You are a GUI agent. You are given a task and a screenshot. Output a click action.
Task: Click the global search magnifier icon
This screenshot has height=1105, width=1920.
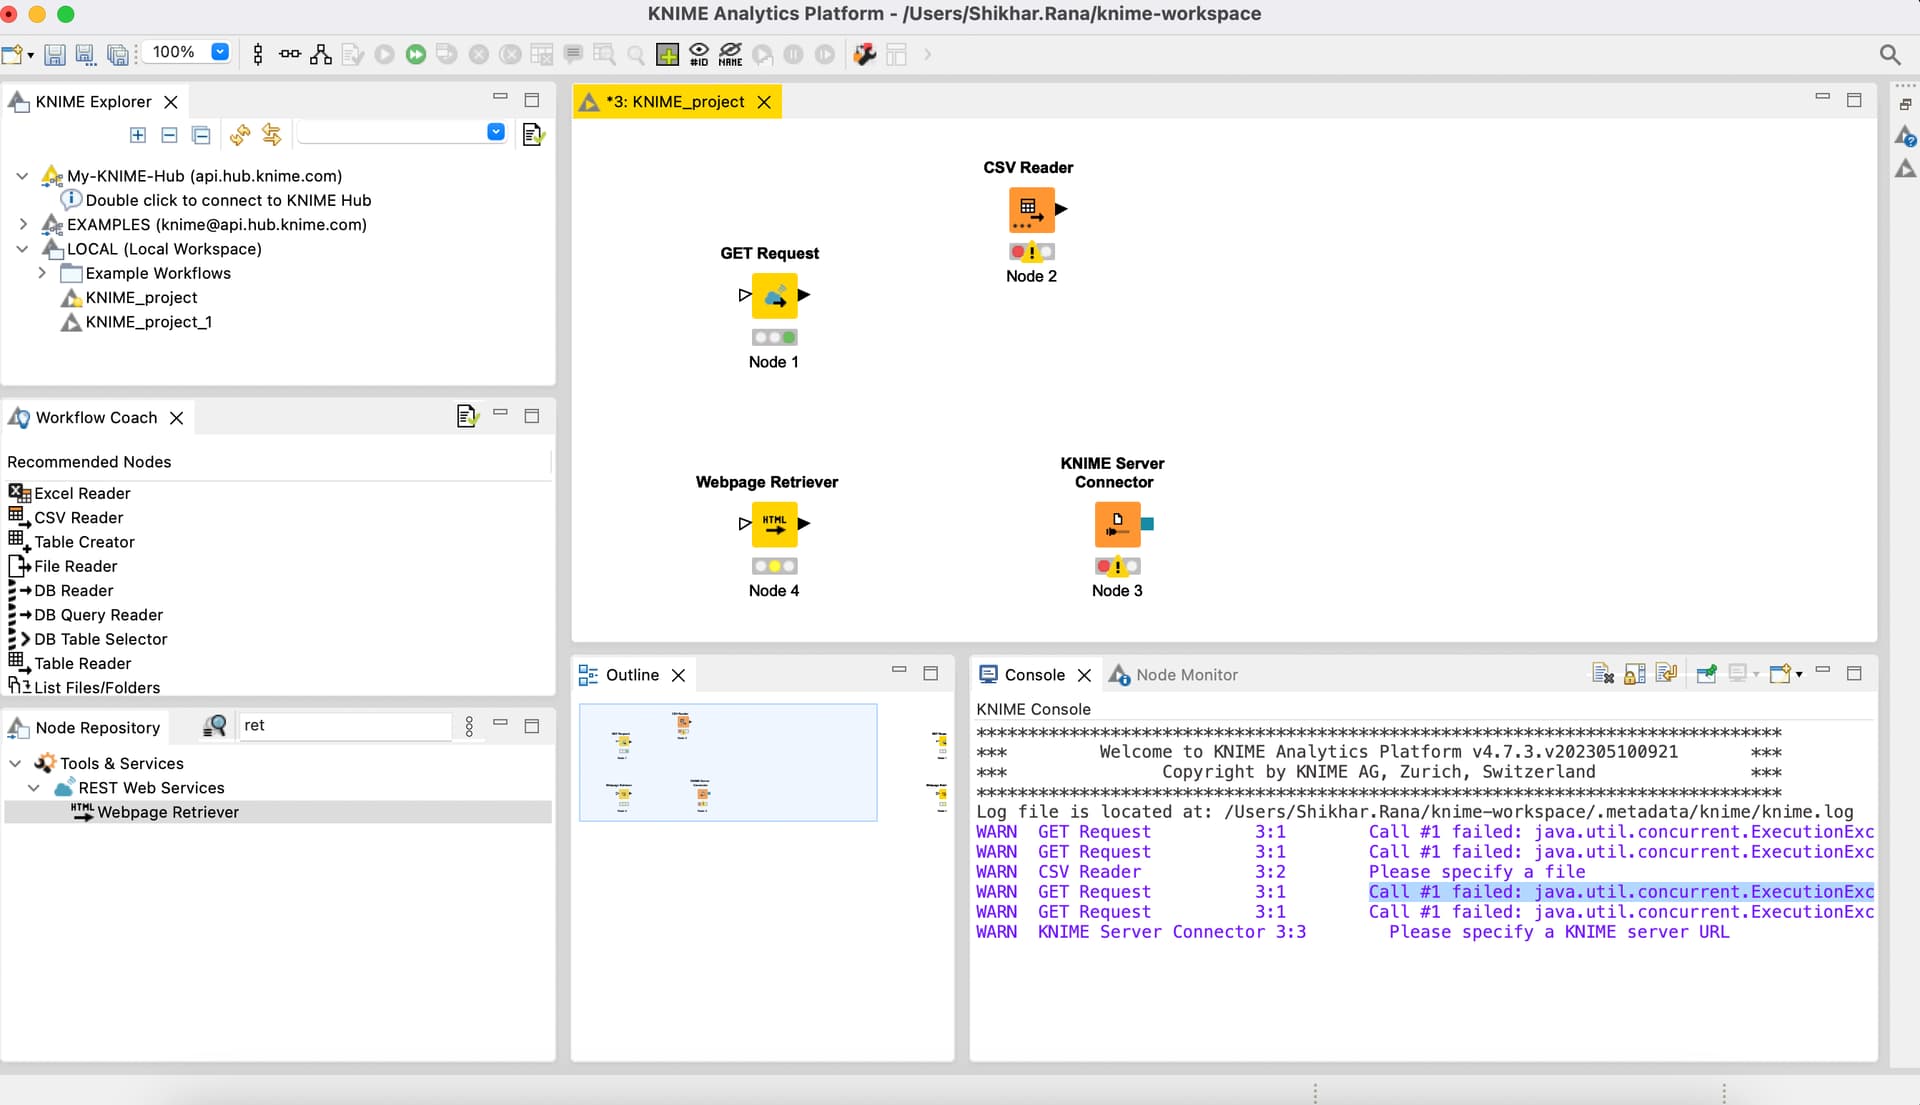1889,54
